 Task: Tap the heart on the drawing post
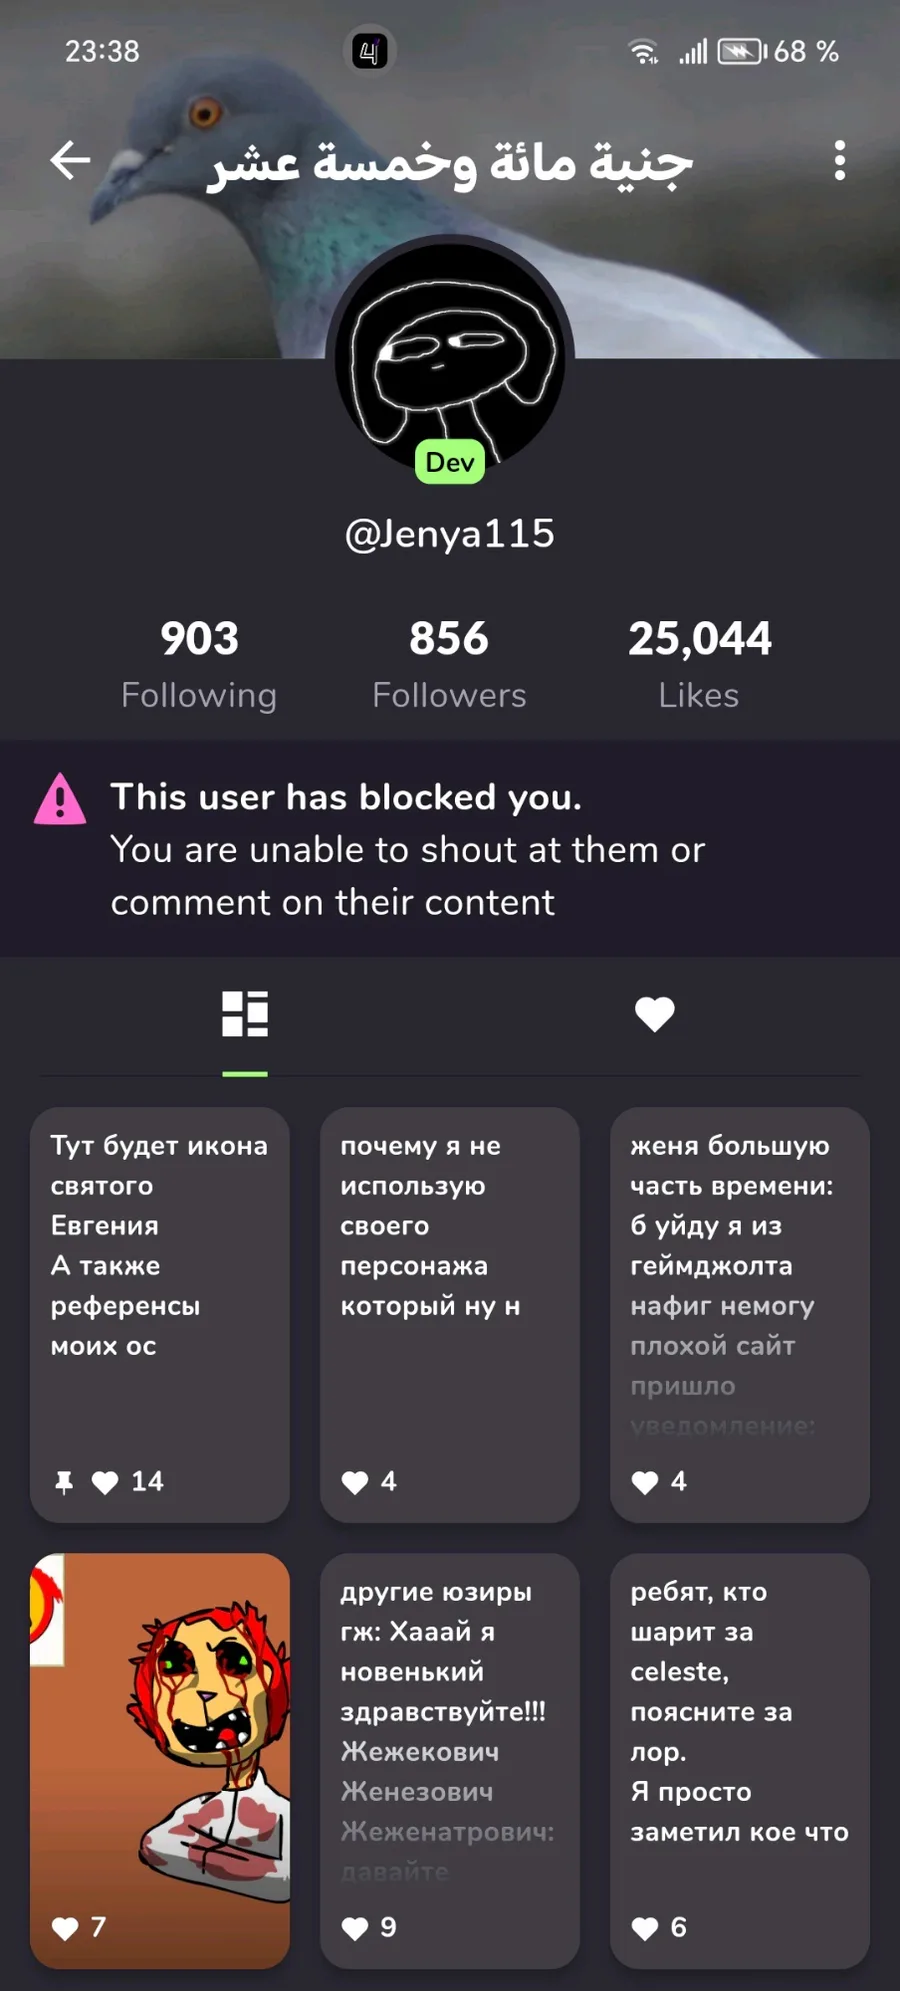click(65, 1928)
